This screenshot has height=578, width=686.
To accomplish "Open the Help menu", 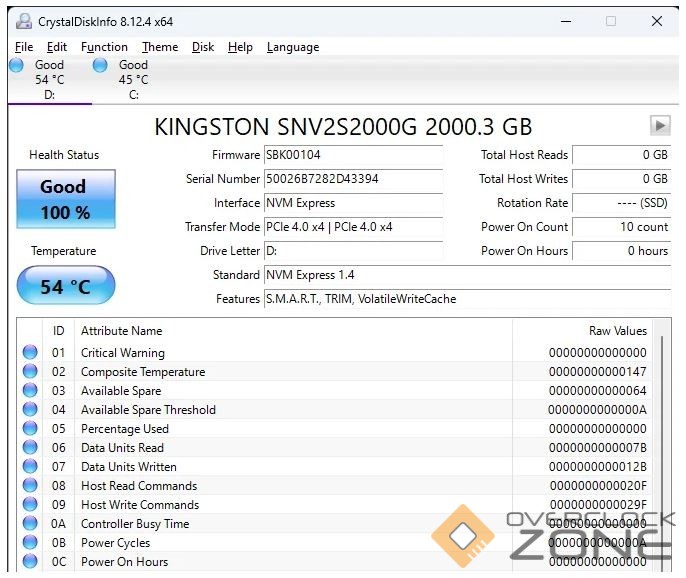I will (240, 47).
